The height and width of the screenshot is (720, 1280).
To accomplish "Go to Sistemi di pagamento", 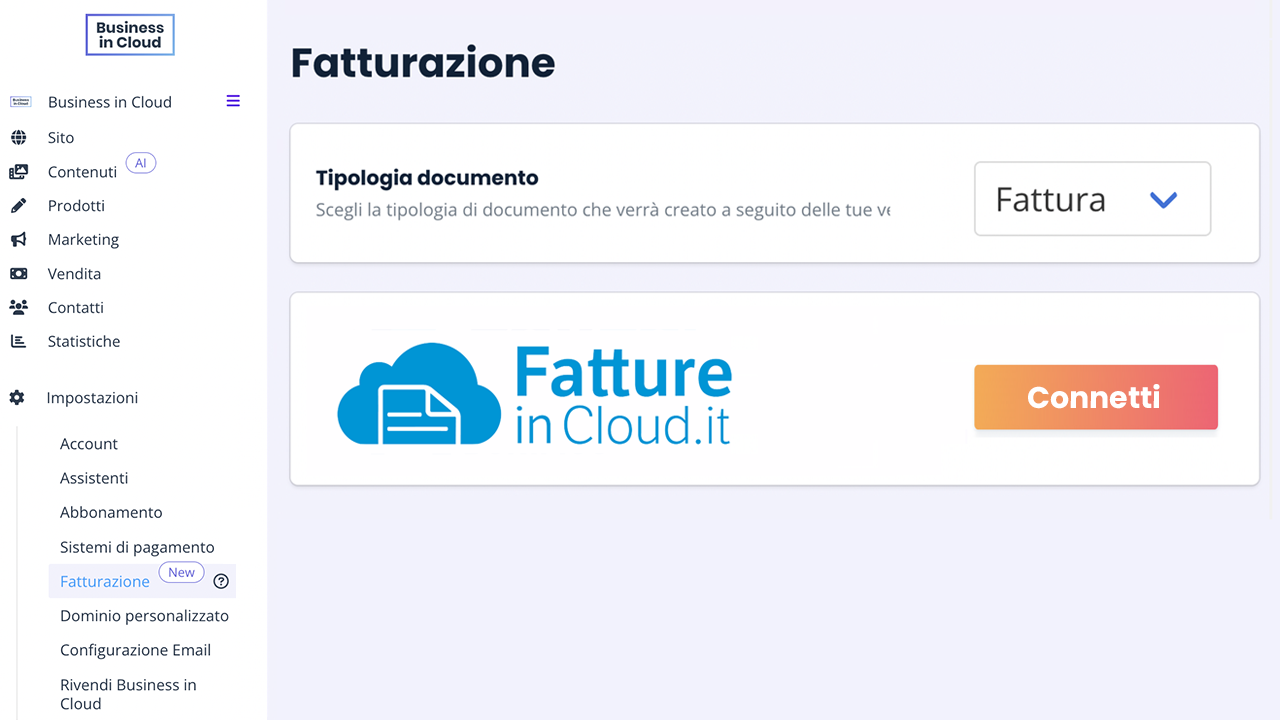I will tap(137, 547).
